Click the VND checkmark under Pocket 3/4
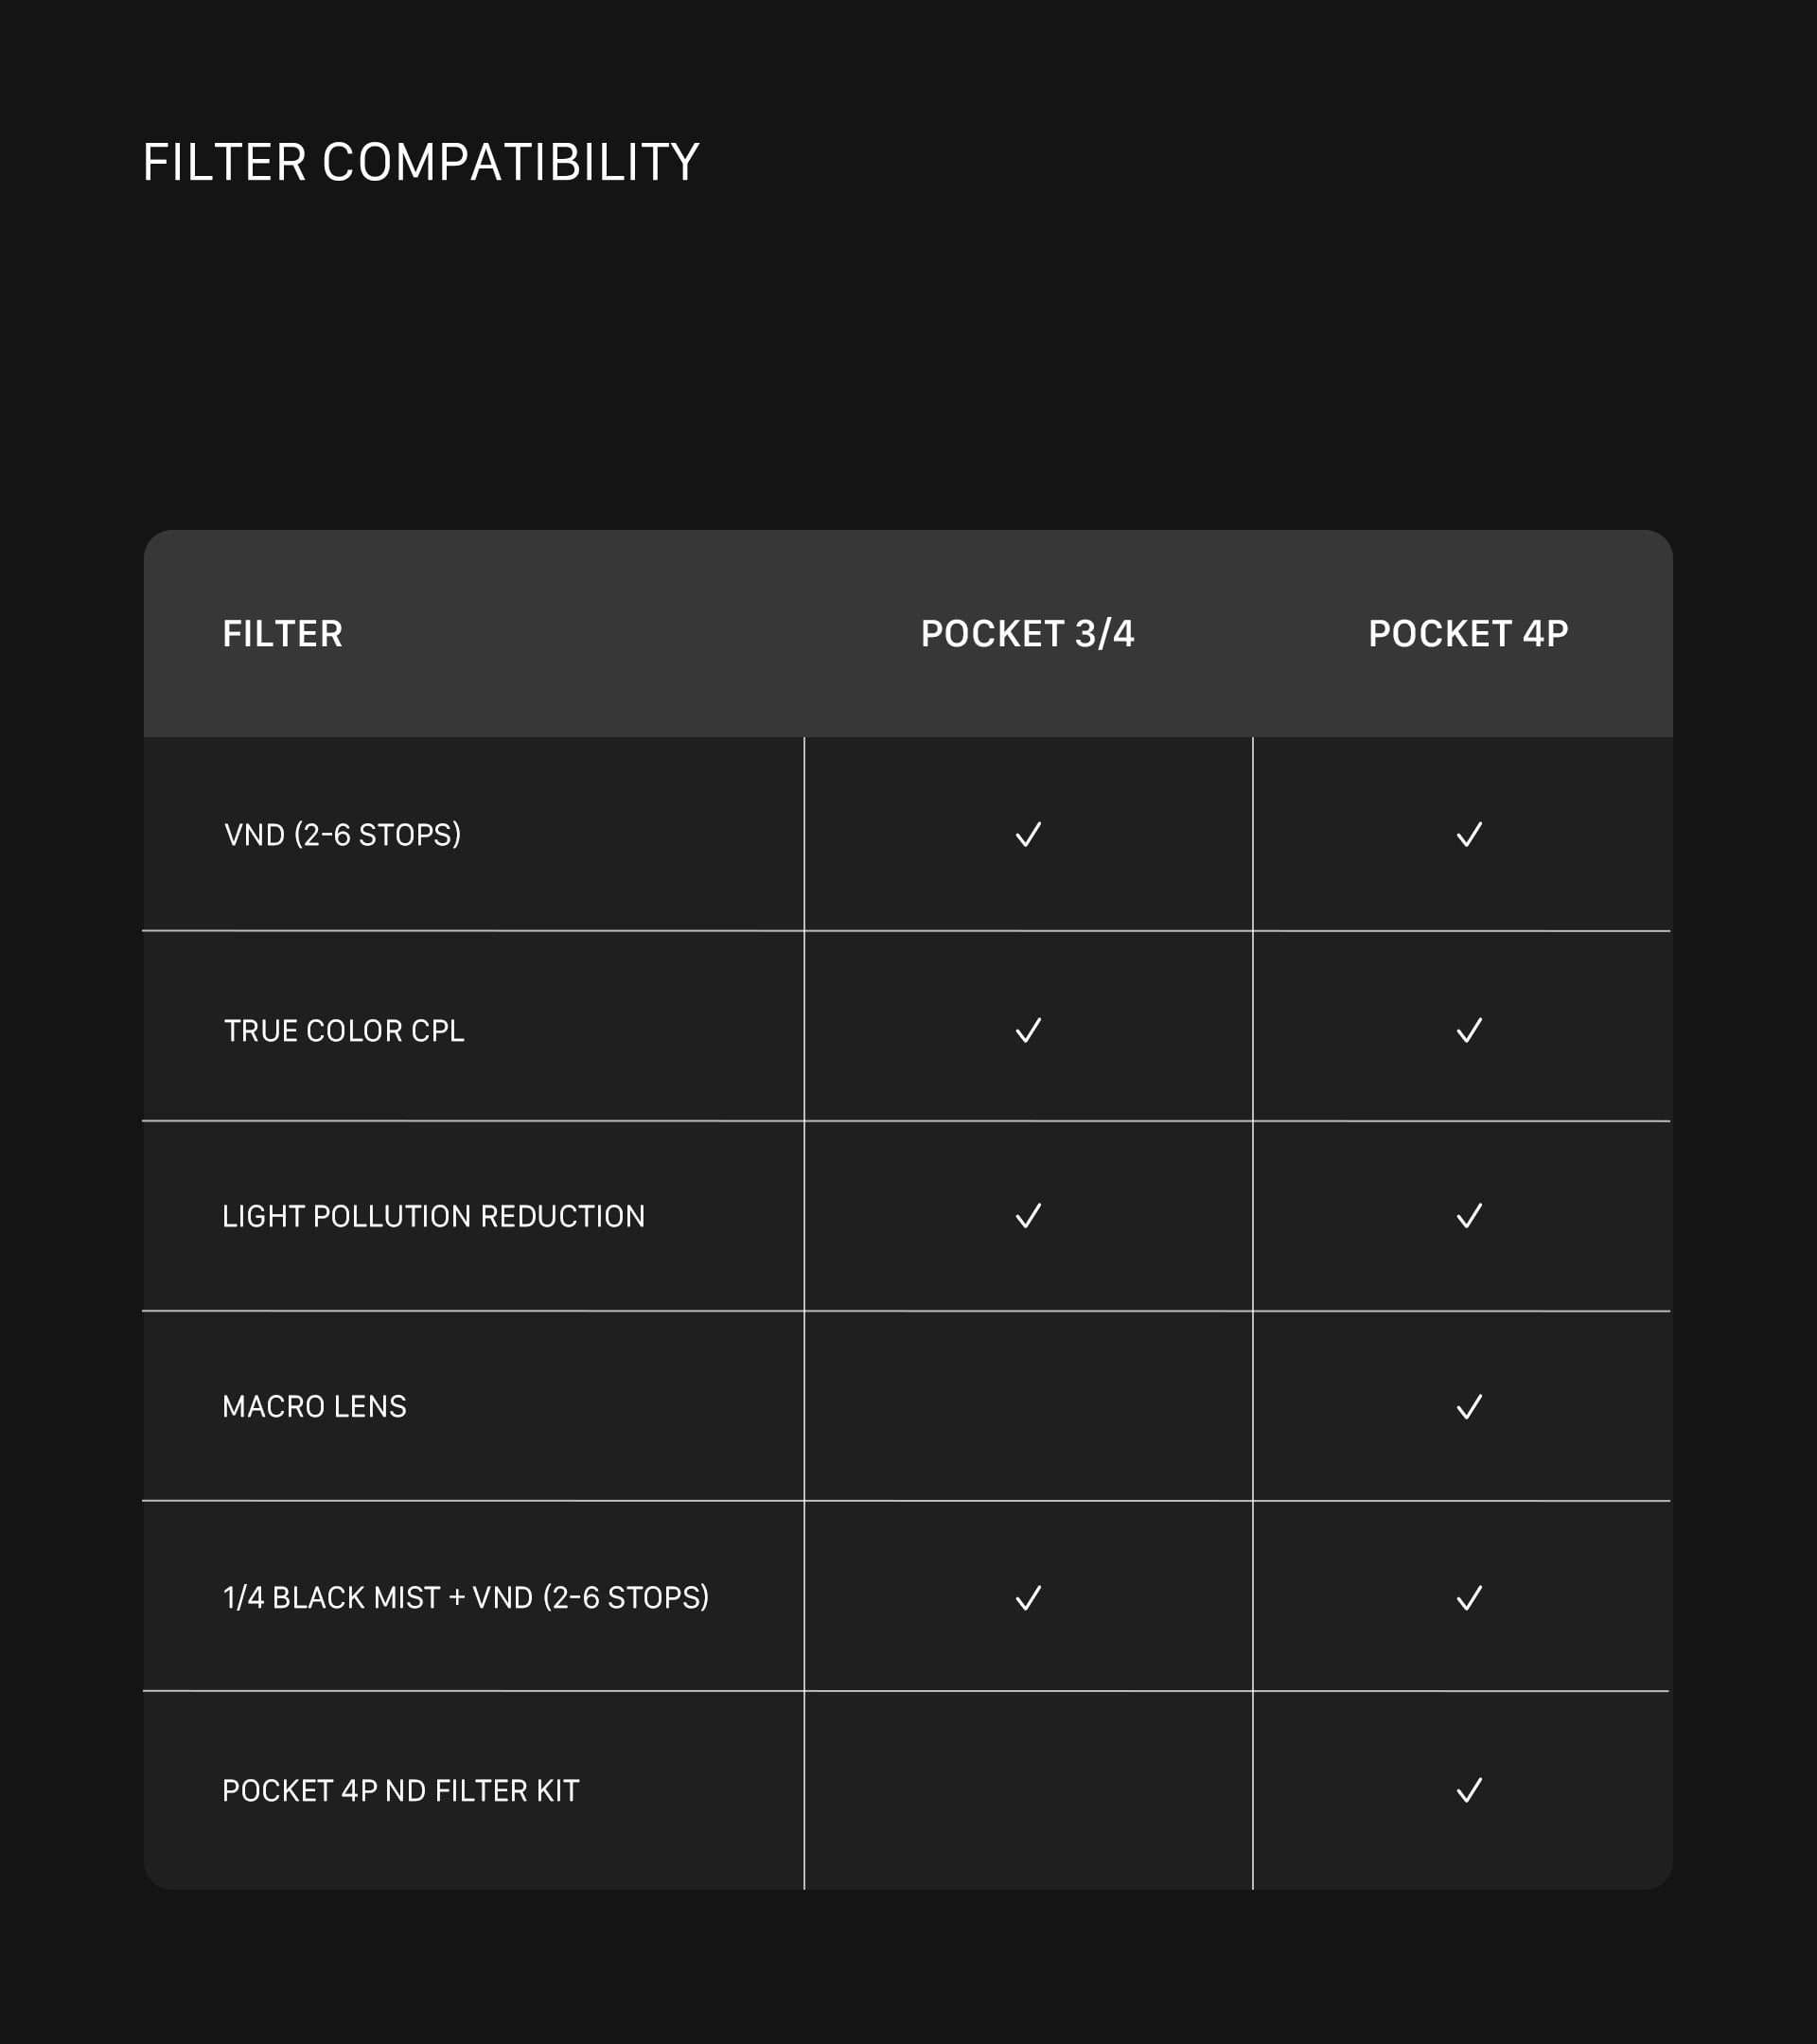 coord(1028,834)
